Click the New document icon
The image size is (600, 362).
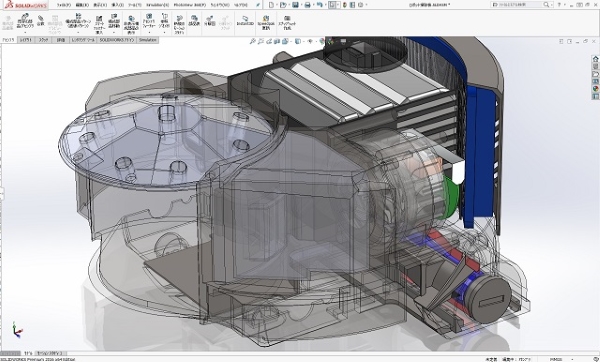coord(272,5)
